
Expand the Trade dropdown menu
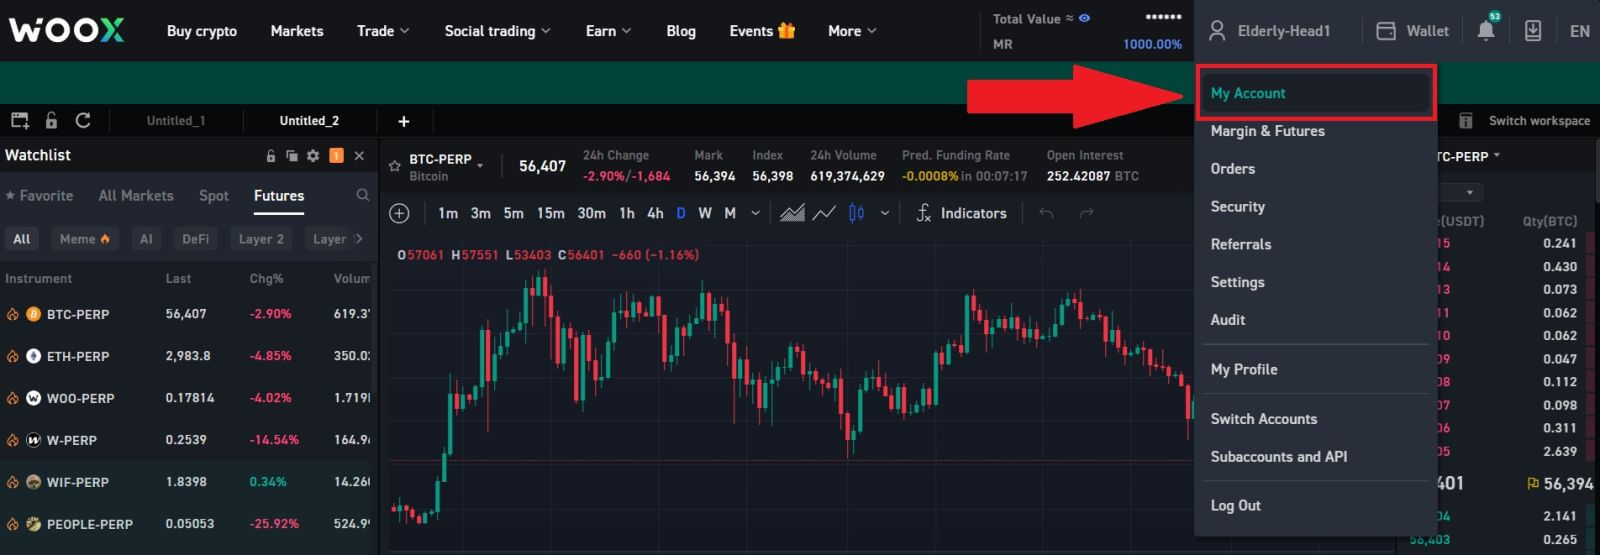383,31
